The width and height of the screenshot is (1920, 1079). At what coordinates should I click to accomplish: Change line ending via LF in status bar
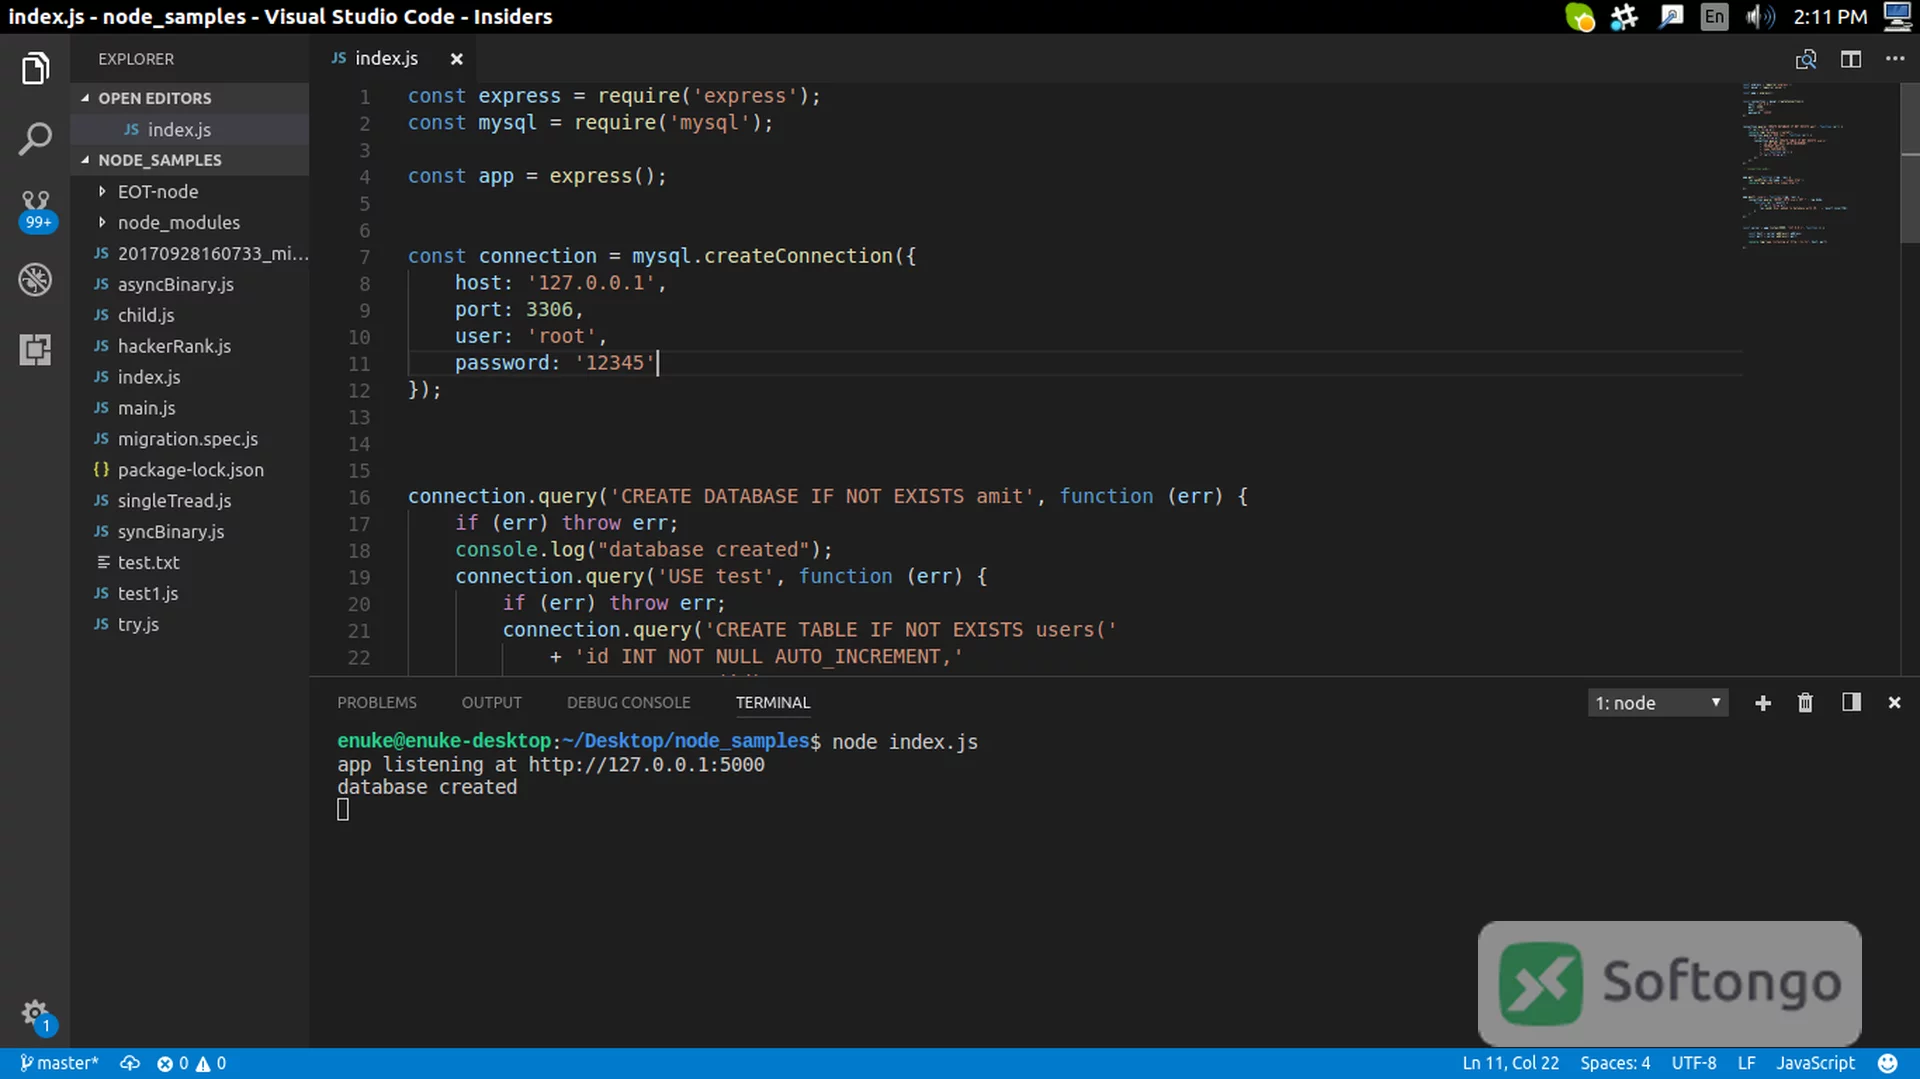pos(1746,1063)
